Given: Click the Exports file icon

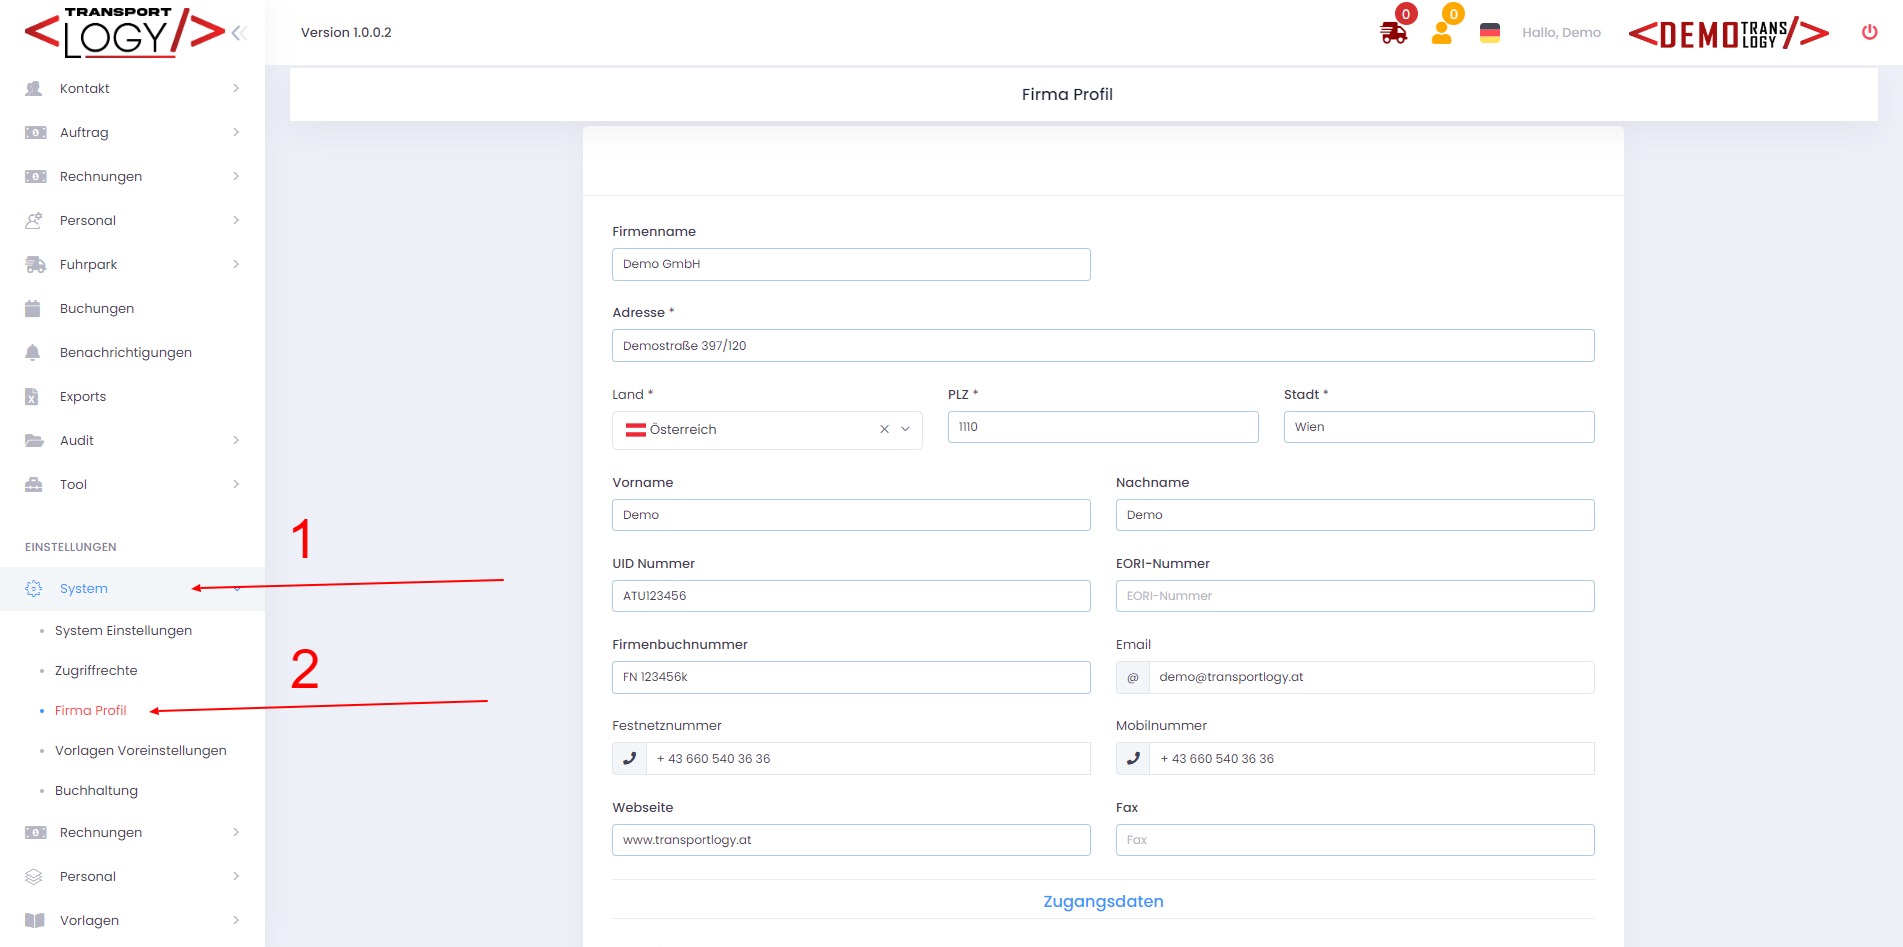Looking at the screenshot, I should pyautogui.click(x=32, y=396).
